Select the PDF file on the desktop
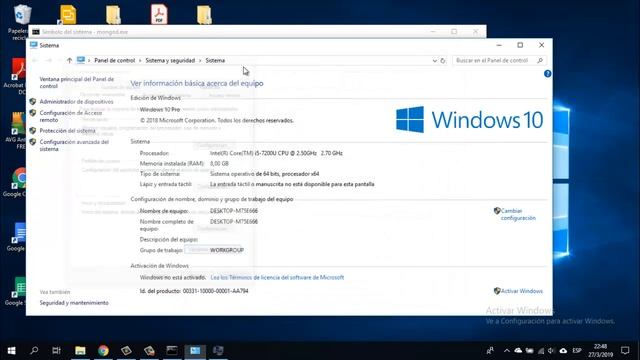The height and width of the screenshot is (360, 640). click(159, 14)
